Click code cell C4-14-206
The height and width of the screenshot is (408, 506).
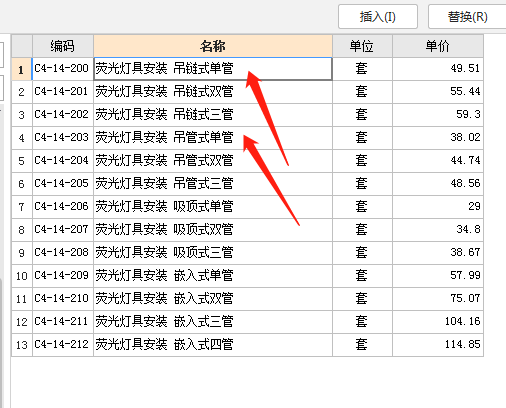click(63, 207)
